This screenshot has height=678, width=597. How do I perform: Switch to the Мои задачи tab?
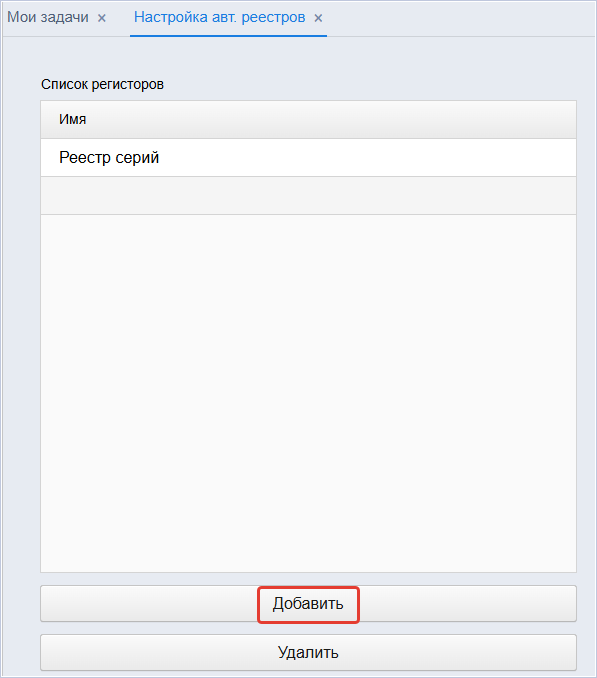pyautogui.click(x=48, y=17)
